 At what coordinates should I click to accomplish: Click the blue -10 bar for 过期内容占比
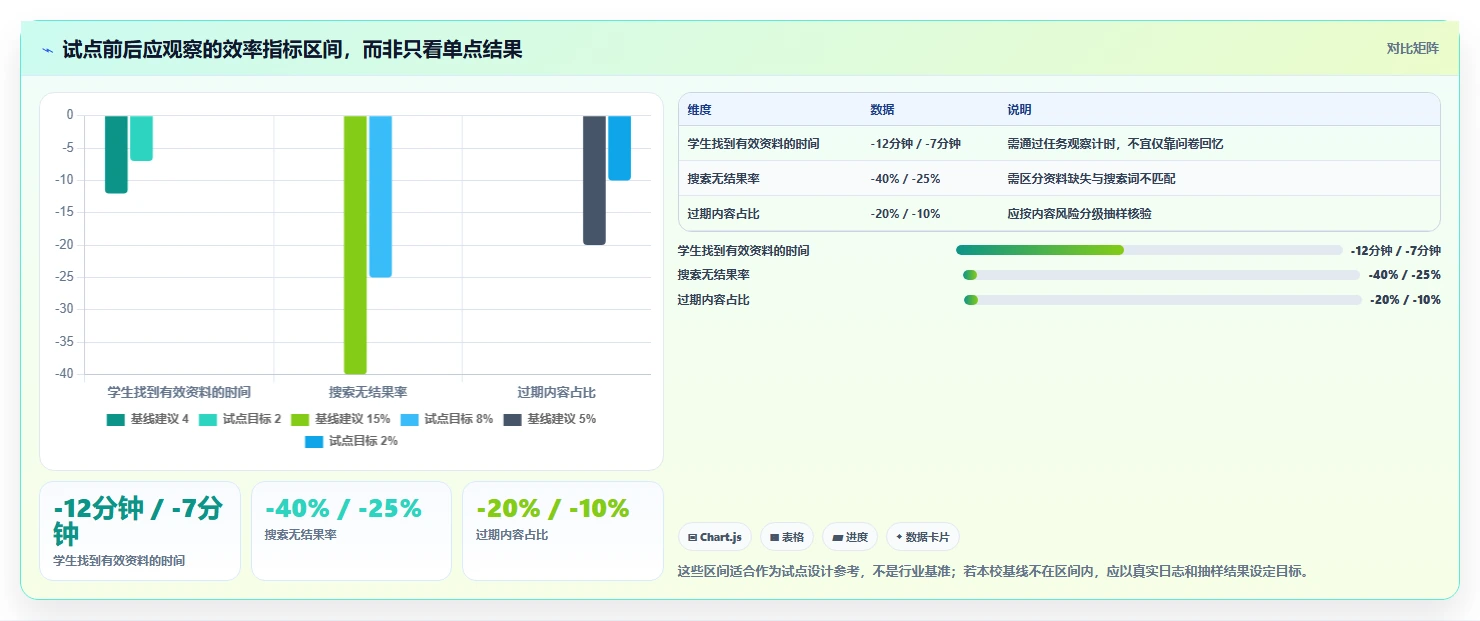pyautogui.click(x=619, y=148)
